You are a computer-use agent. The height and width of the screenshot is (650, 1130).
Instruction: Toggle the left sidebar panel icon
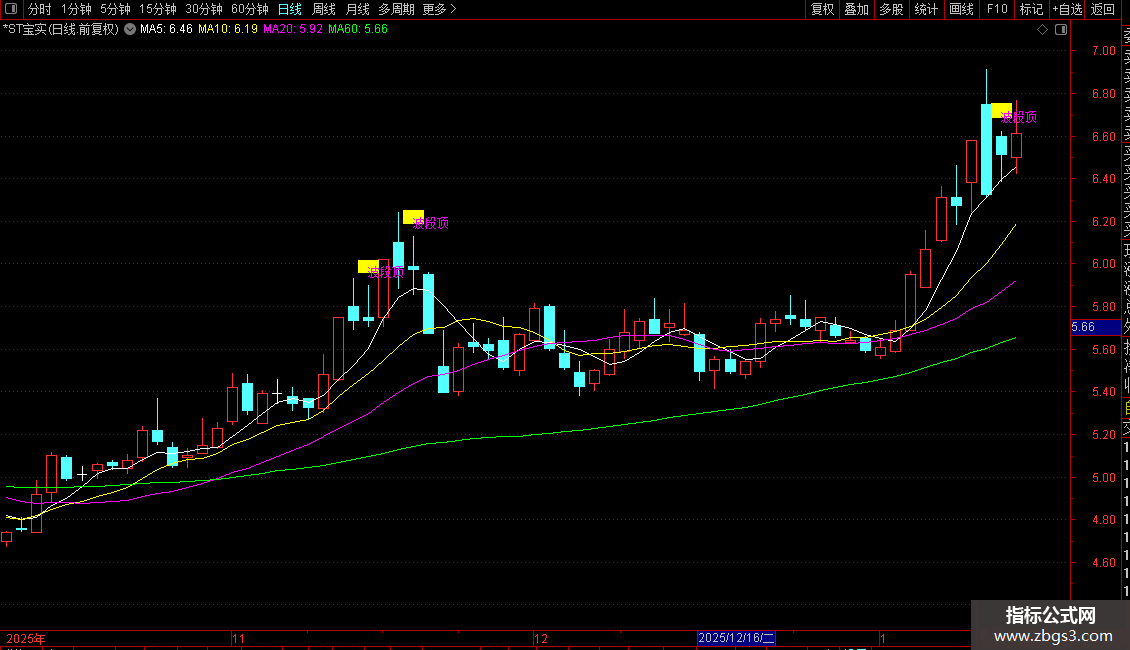12,9
